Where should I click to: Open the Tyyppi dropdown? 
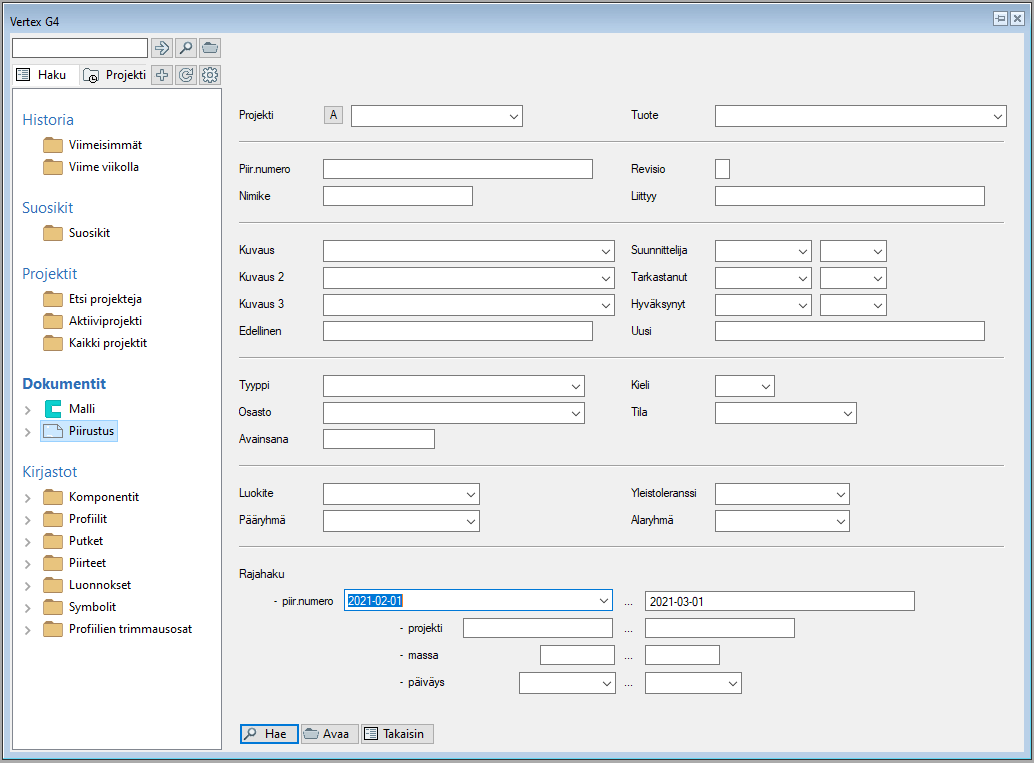click(x=576, y=386)
